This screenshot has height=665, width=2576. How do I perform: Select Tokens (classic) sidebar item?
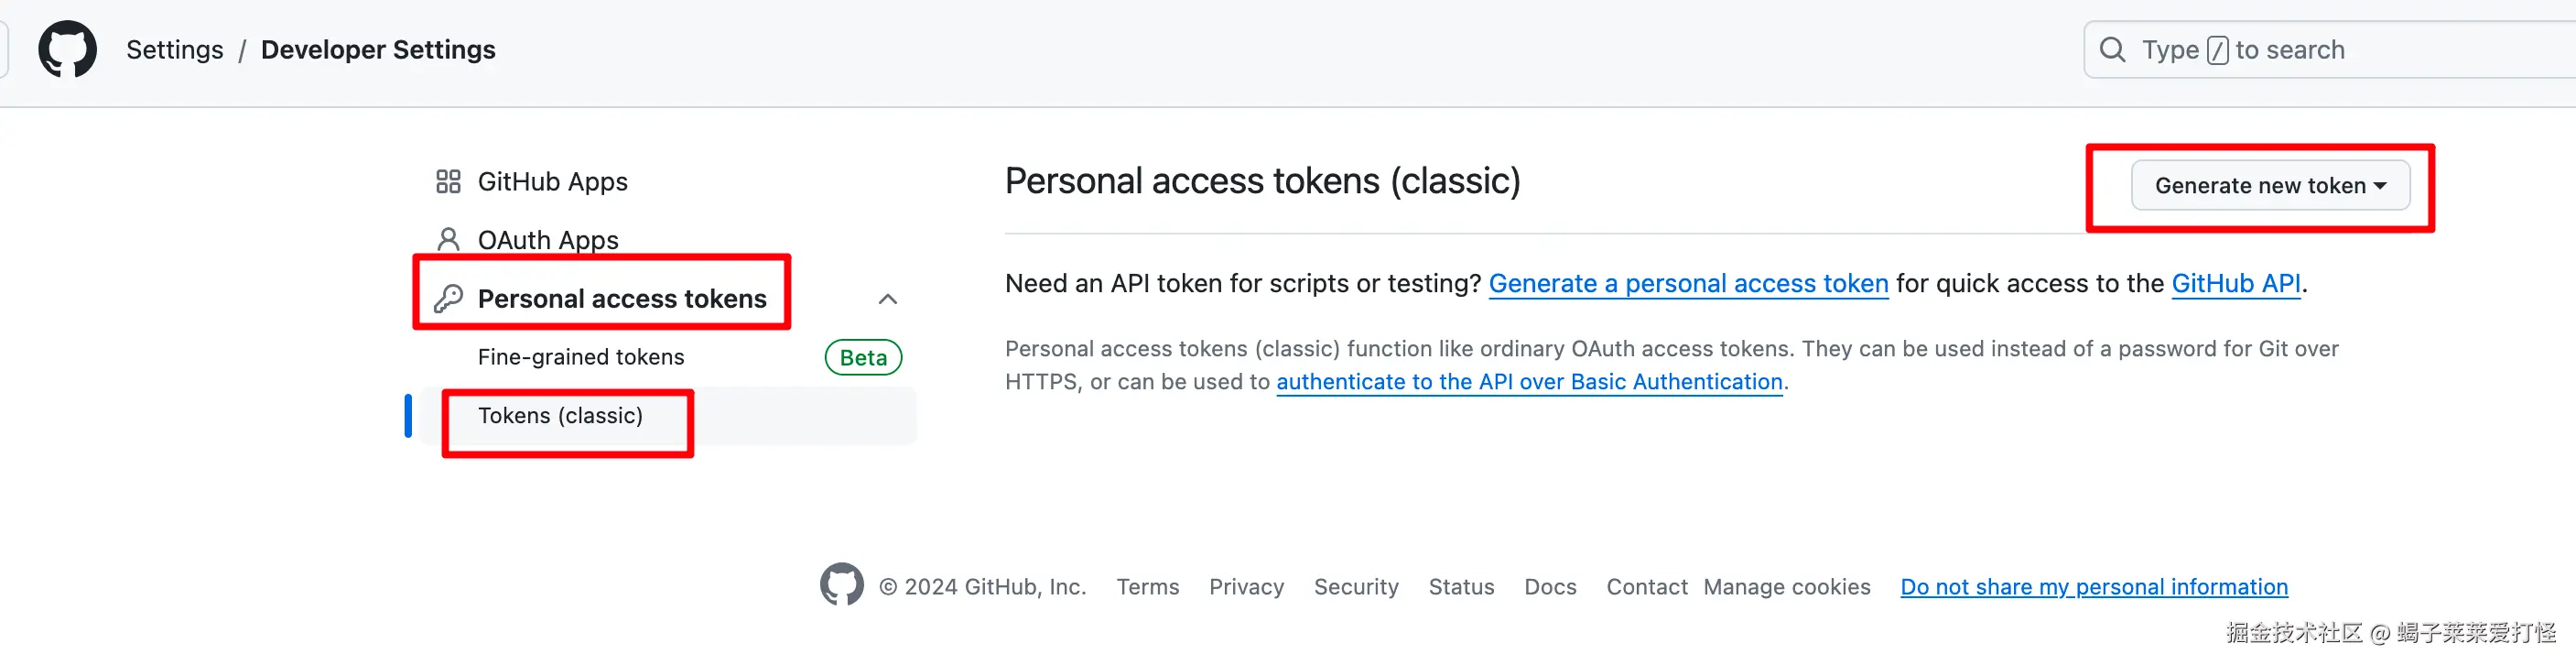(560, 416)
